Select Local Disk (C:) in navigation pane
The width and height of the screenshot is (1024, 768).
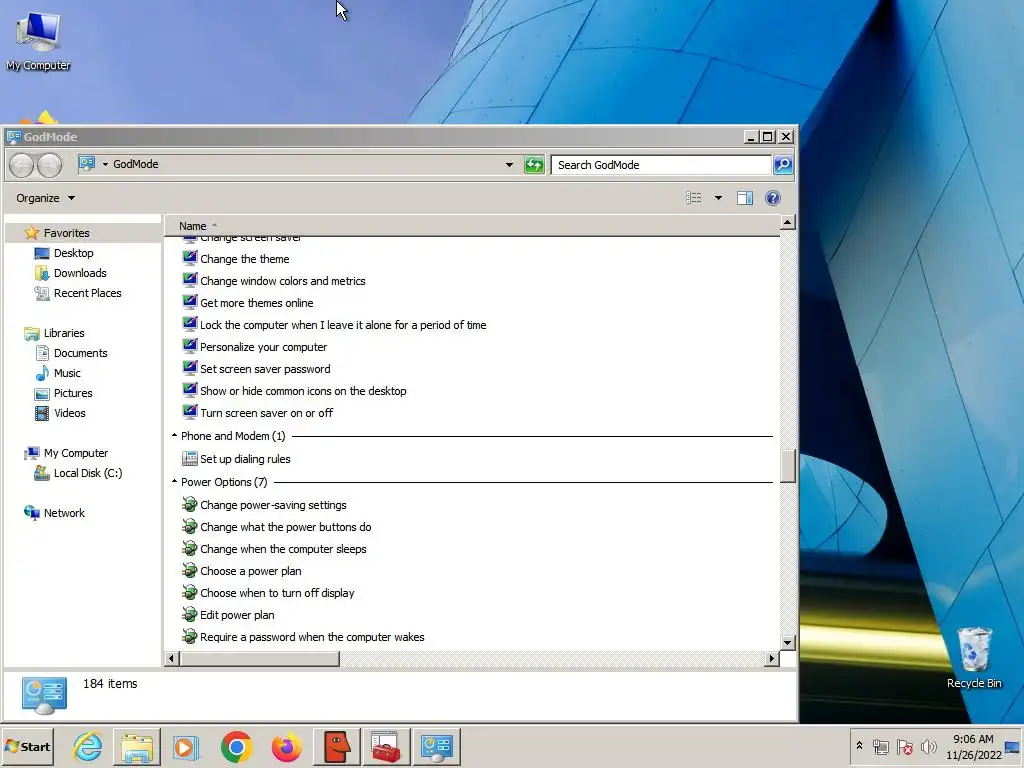[88, 473]
